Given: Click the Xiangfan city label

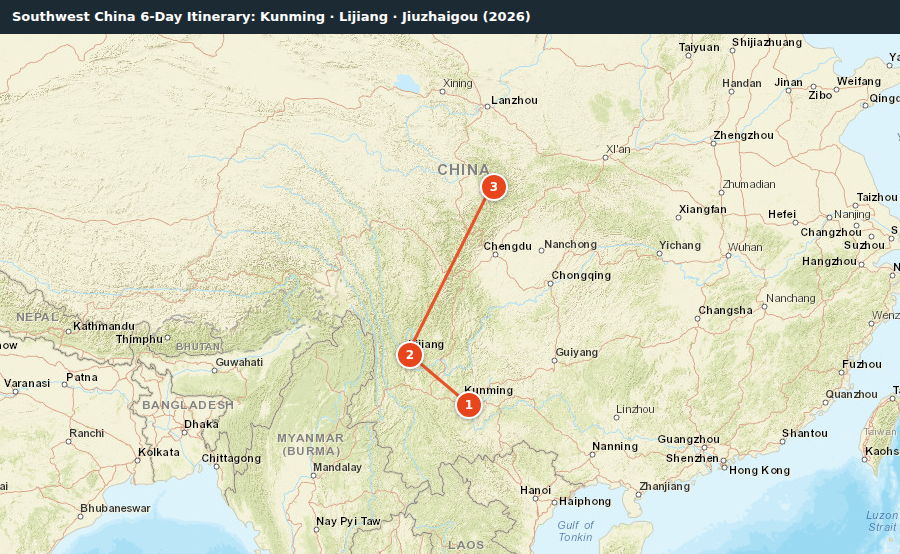Looking at the screenshot, I should (x=703, y=210).
